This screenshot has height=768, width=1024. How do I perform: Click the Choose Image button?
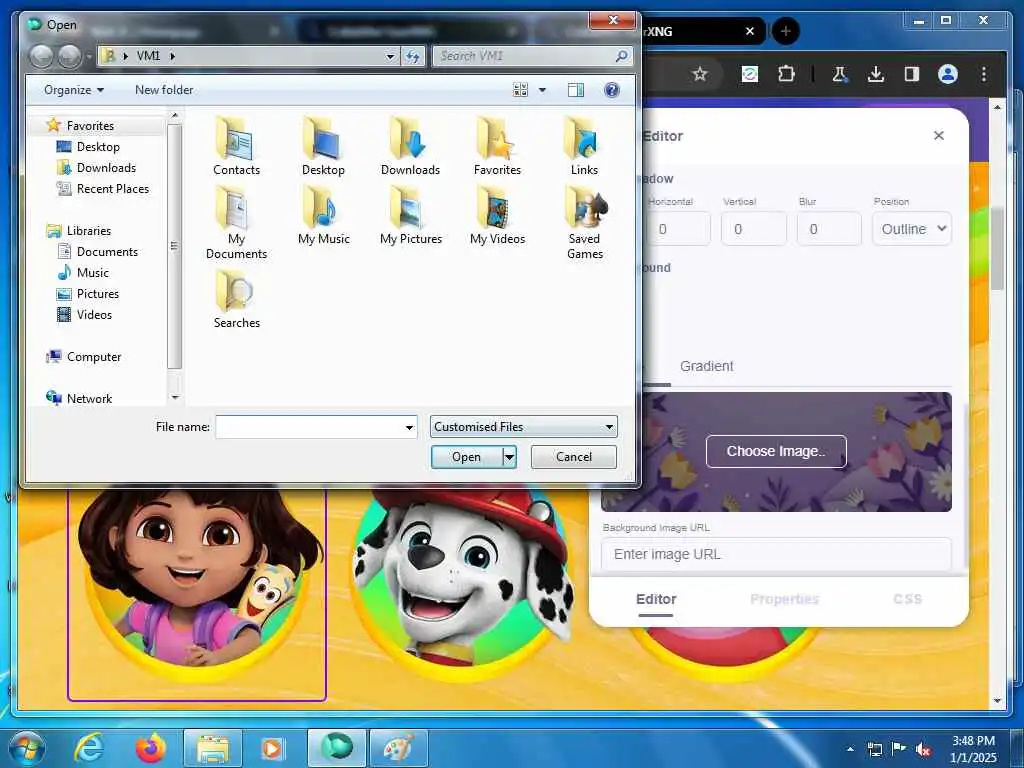(776, 451)
